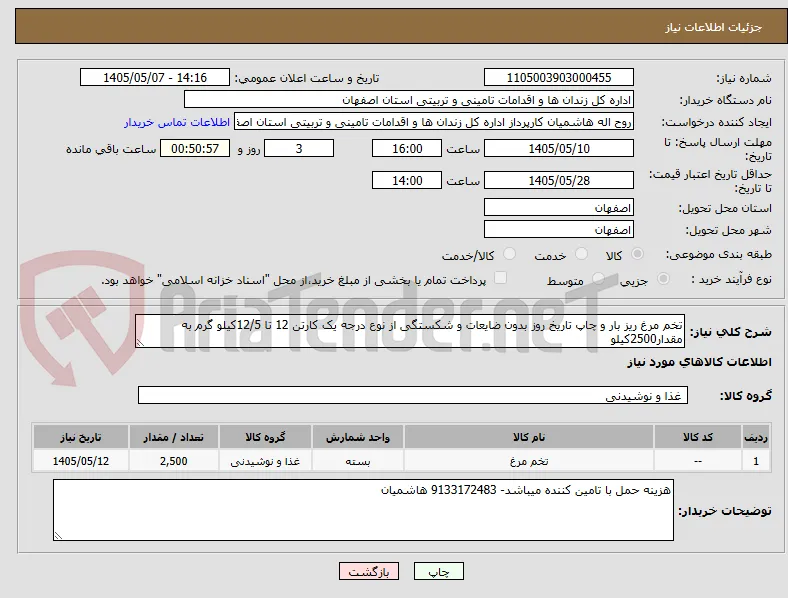Select the کالا radio button
The height and width of the screenshot is (598, 788).
(x=637, y=254)
